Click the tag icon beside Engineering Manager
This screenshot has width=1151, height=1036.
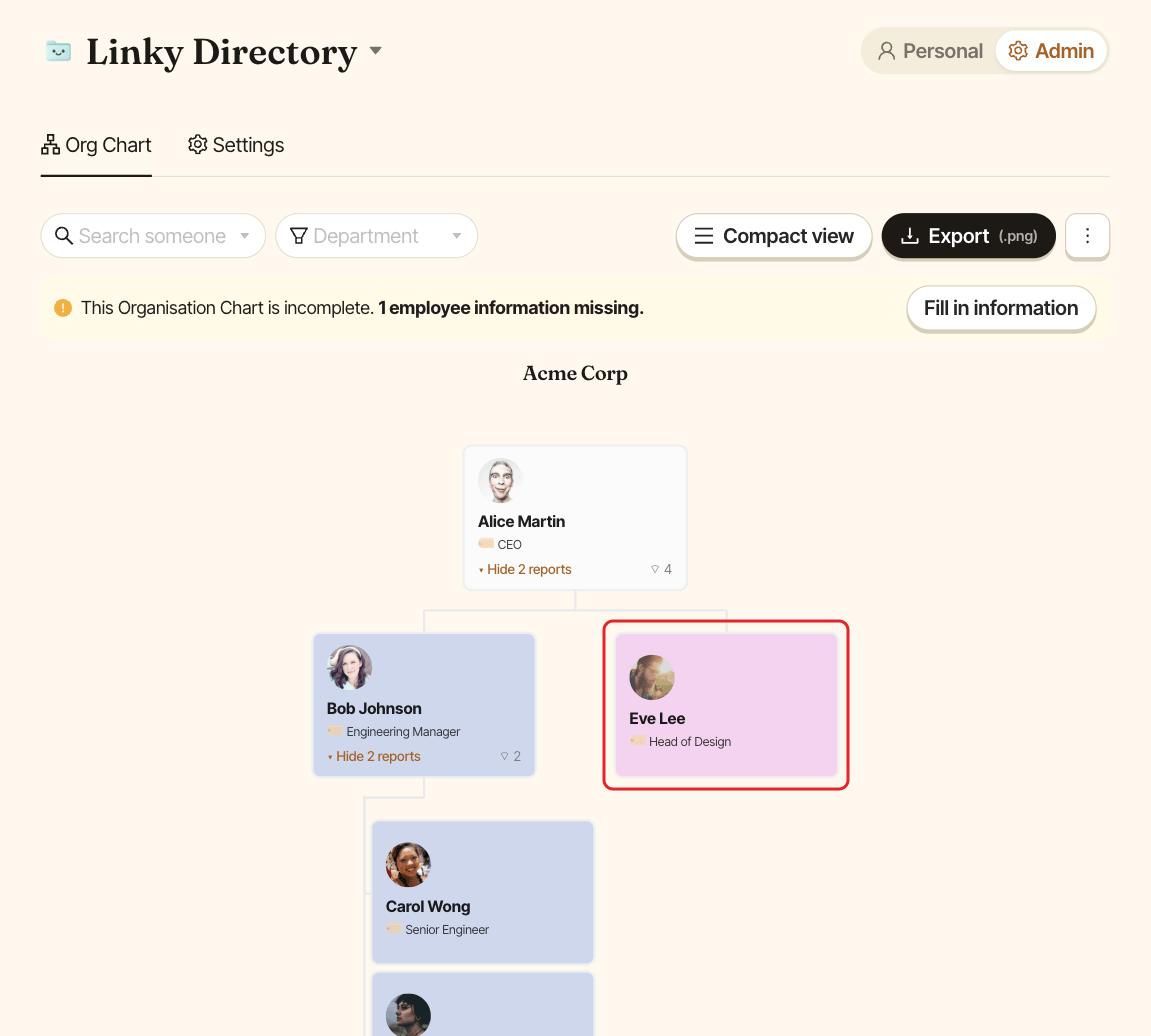point(335,731)
